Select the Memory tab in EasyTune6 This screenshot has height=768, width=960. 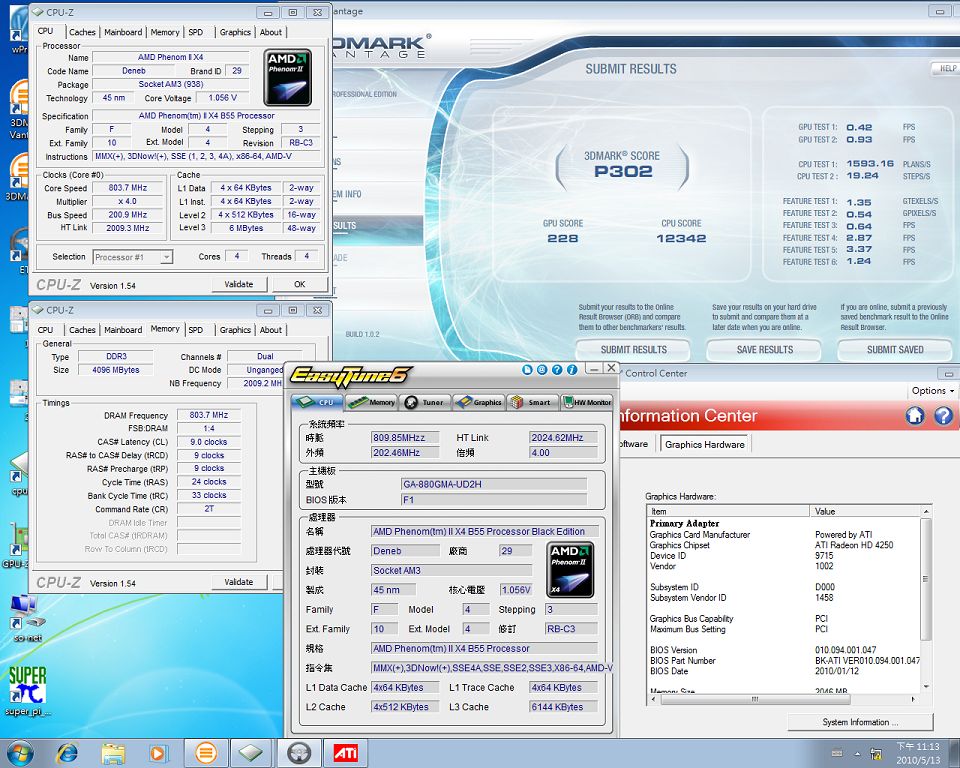click(x=372, y=402)
